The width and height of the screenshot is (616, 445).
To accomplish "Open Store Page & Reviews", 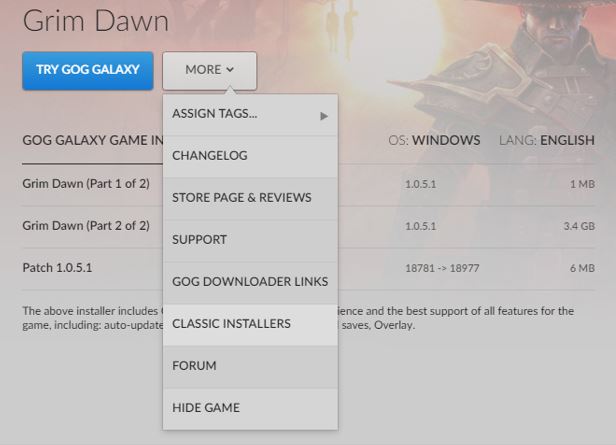I will coord(250,198).
